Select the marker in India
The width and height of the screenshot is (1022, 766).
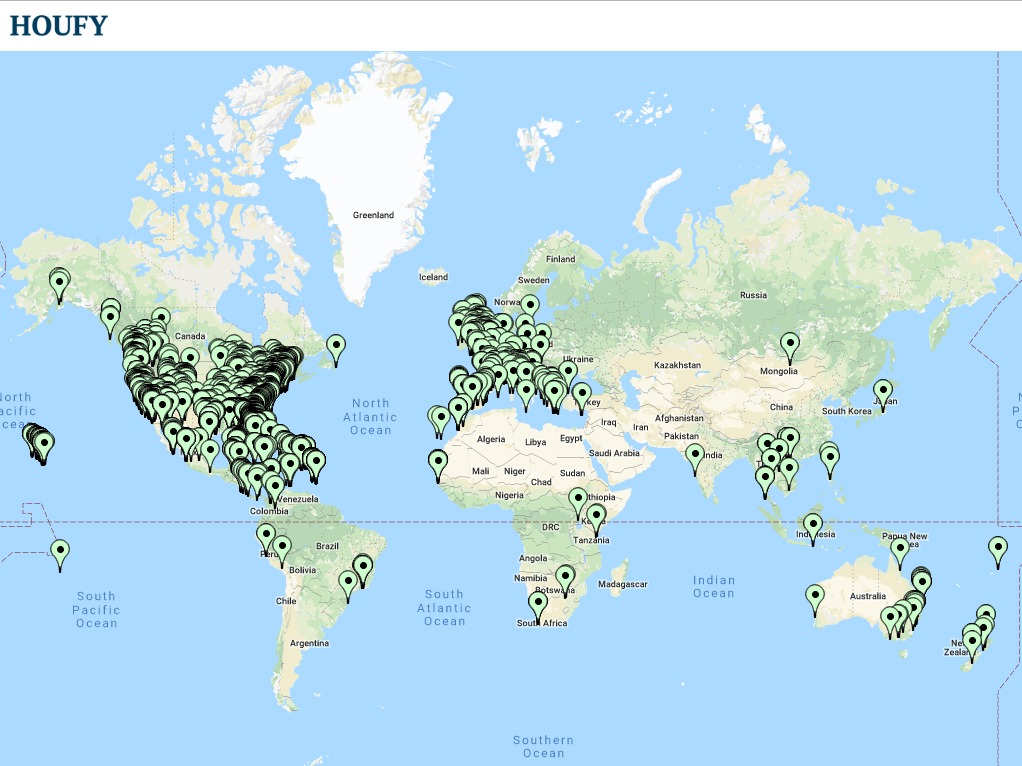pyautogui.click(x=695, y=457)
